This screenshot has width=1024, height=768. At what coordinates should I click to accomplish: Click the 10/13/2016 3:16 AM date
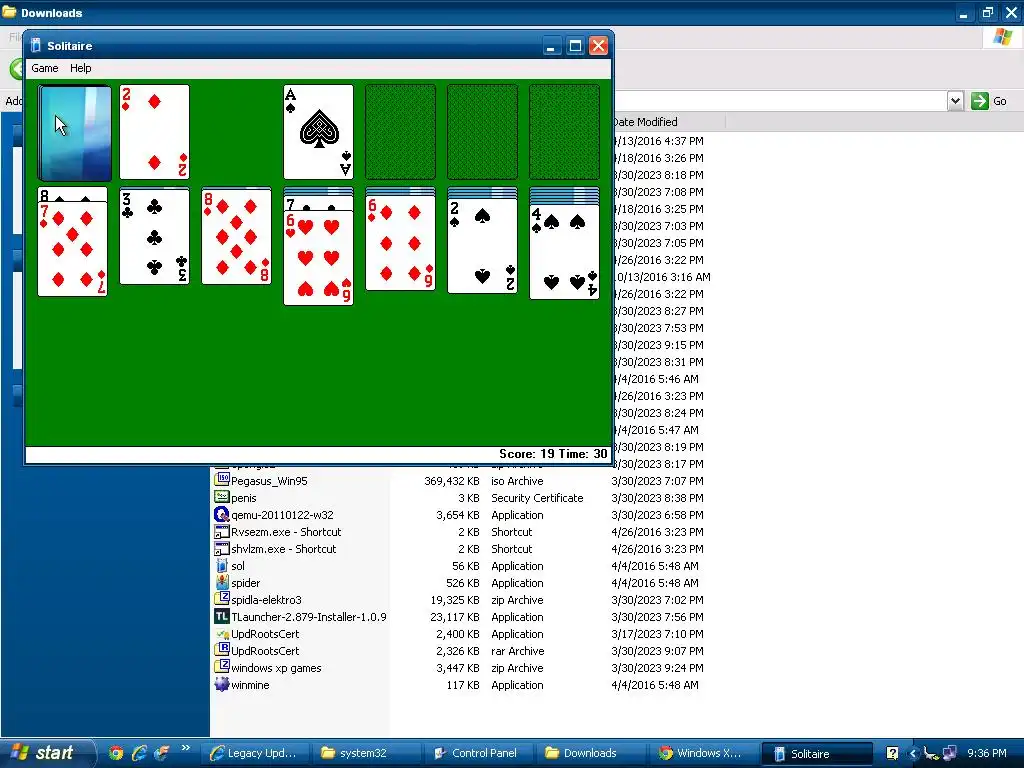pyautogui.click(x=661, y=277)
